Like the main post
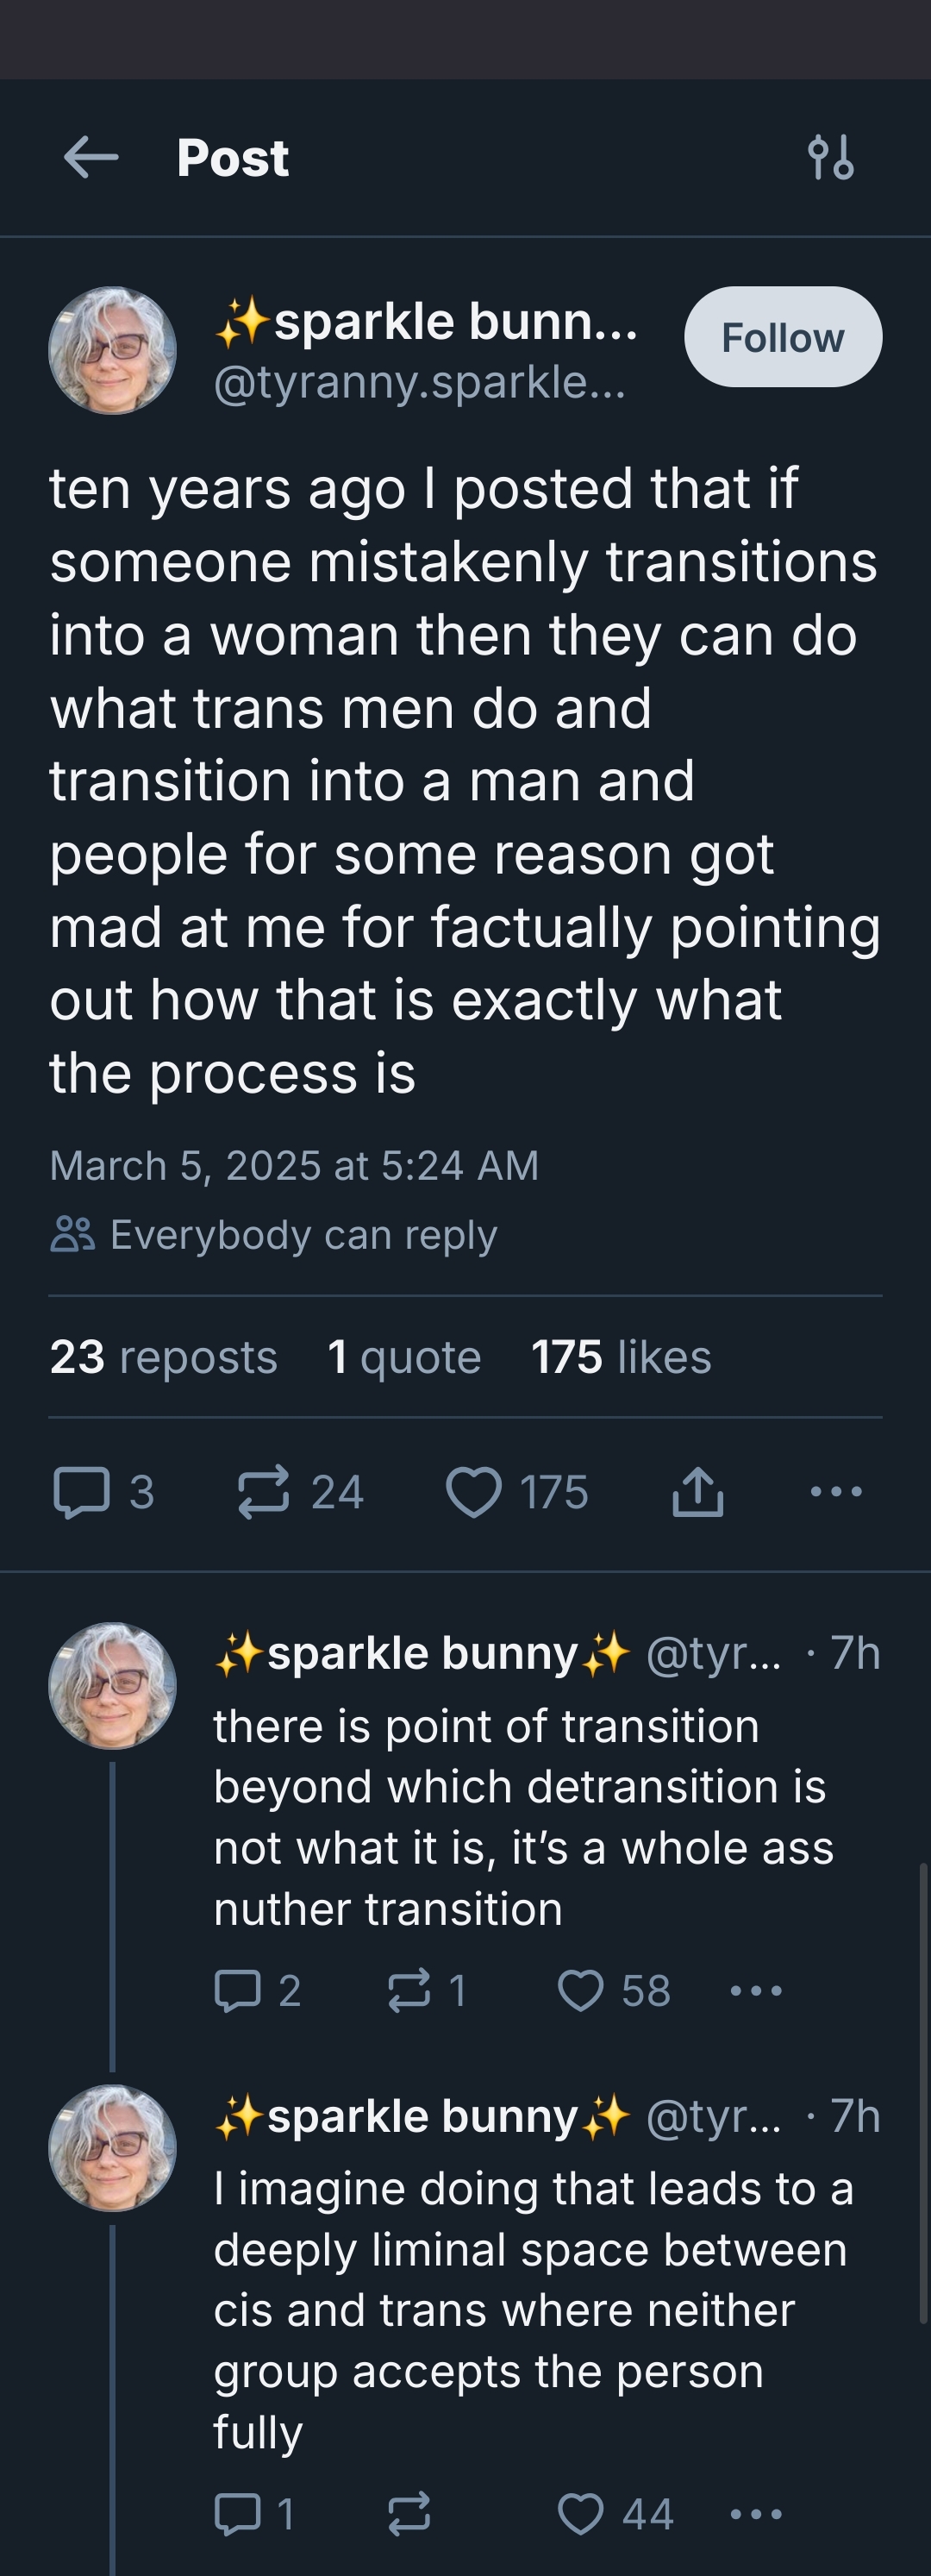Viewport: 931px width, 2576px height. [474, 1492]
